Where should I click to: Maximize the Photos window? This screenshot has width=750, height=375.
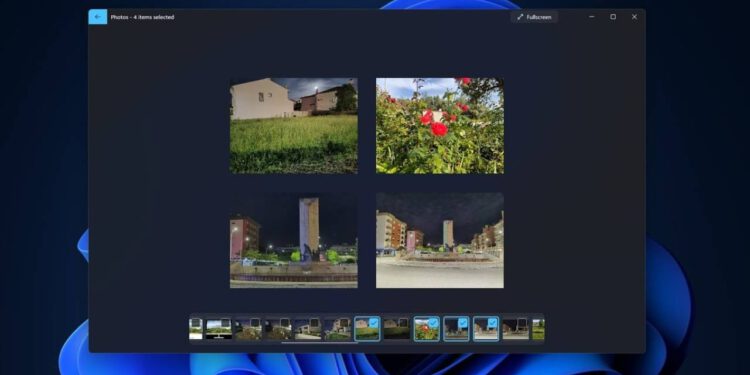coord(613,17)
